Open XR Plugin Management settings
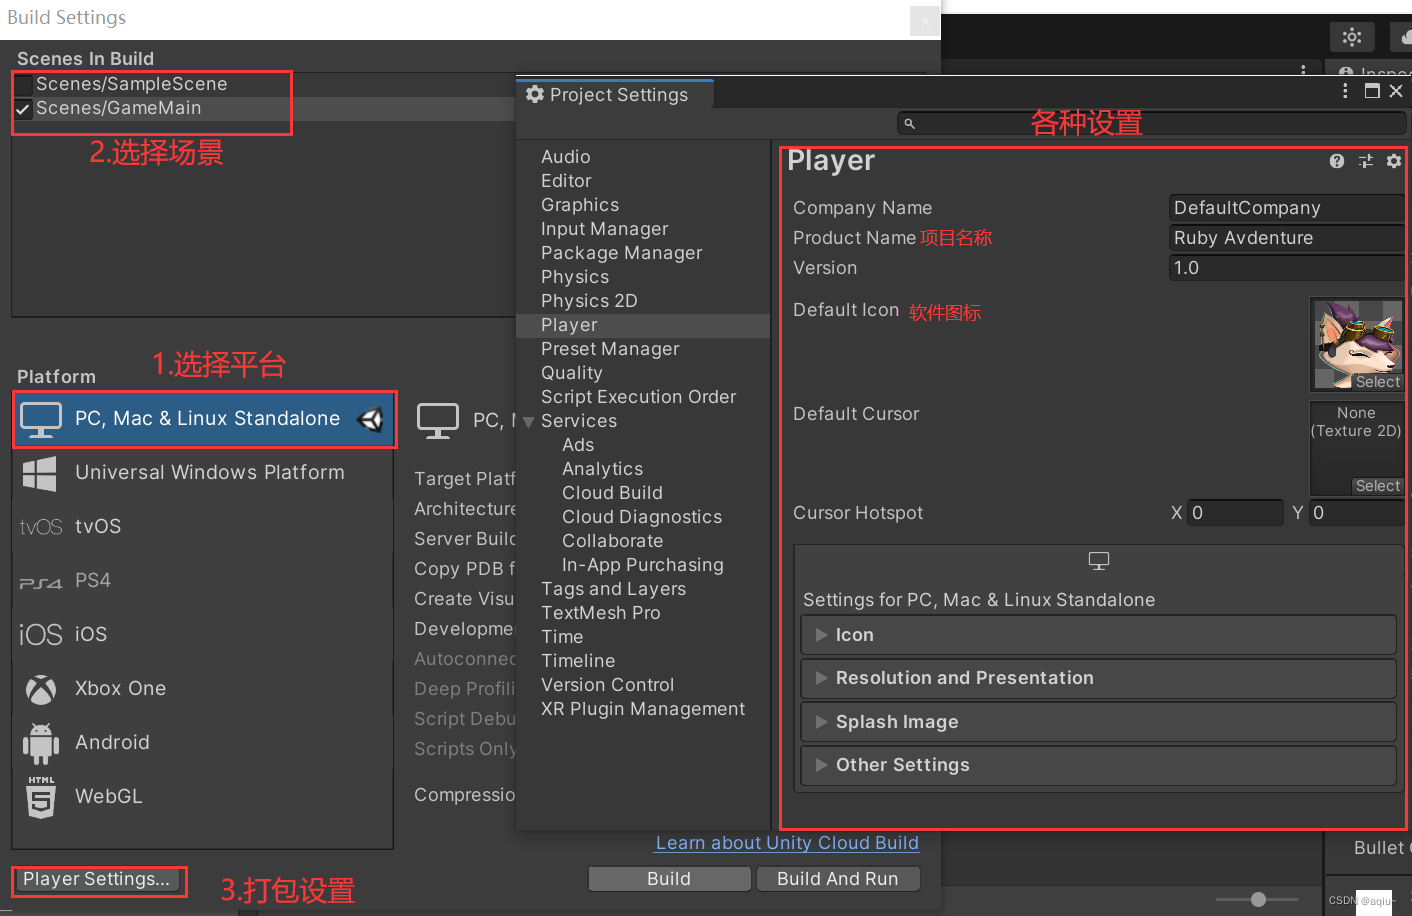 point(643,709)
